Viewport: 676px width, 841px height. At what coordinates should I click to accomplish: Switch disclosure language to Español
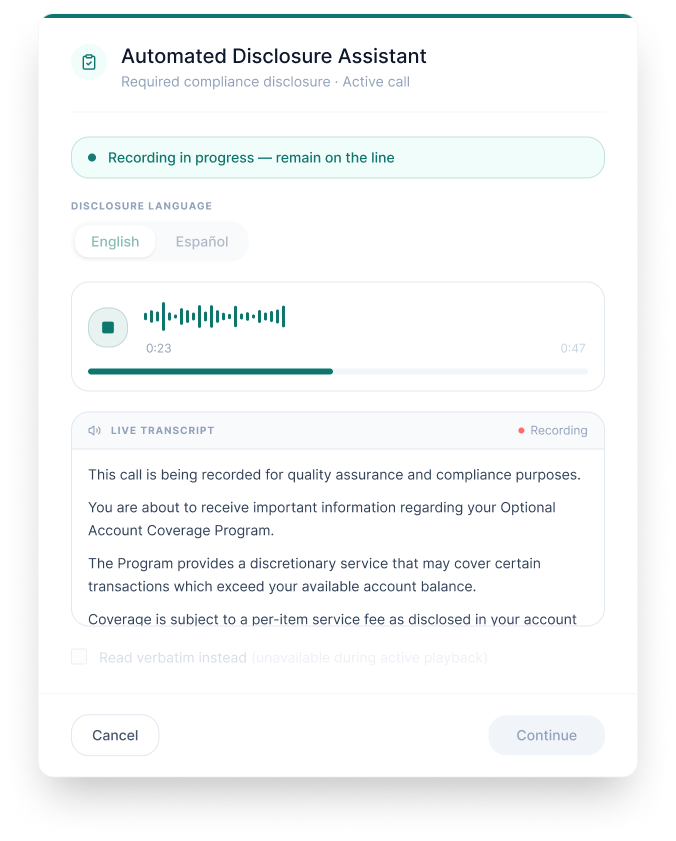coord(202,241)
